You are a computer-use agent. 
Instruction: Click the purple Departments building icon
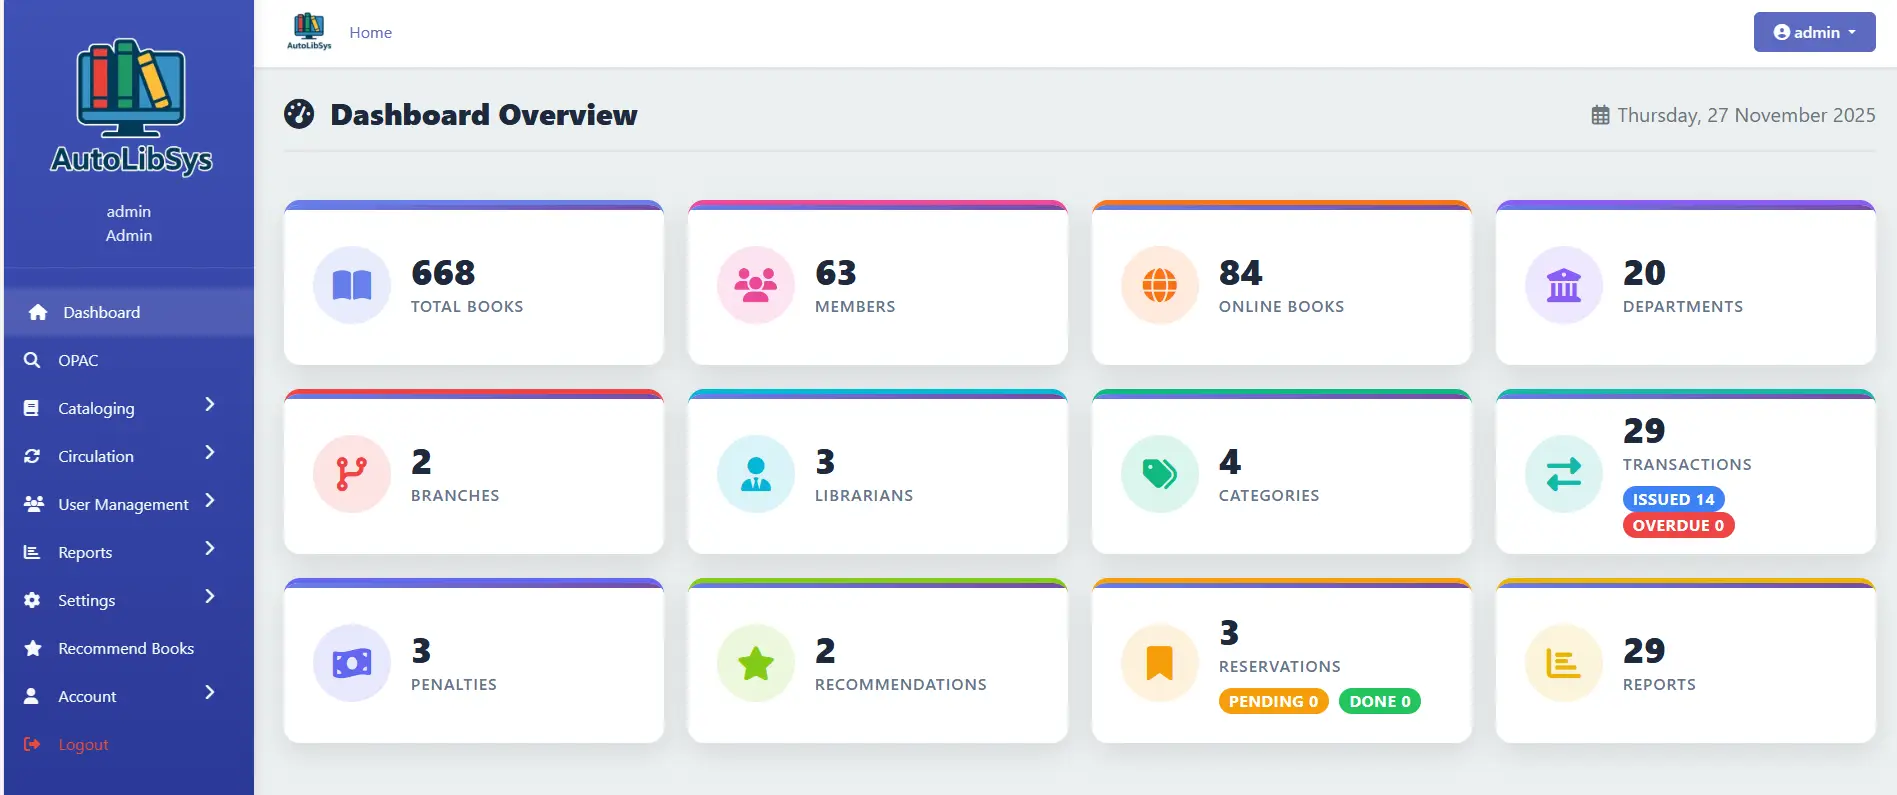coord(1563,286)
